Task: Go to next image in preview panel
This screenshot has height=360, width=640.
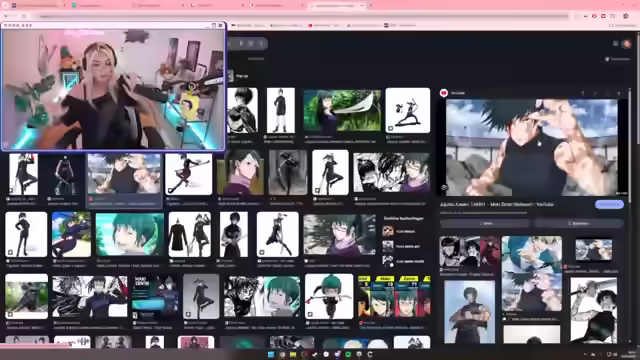Action: pyautogui.click(x=595, y=93)
